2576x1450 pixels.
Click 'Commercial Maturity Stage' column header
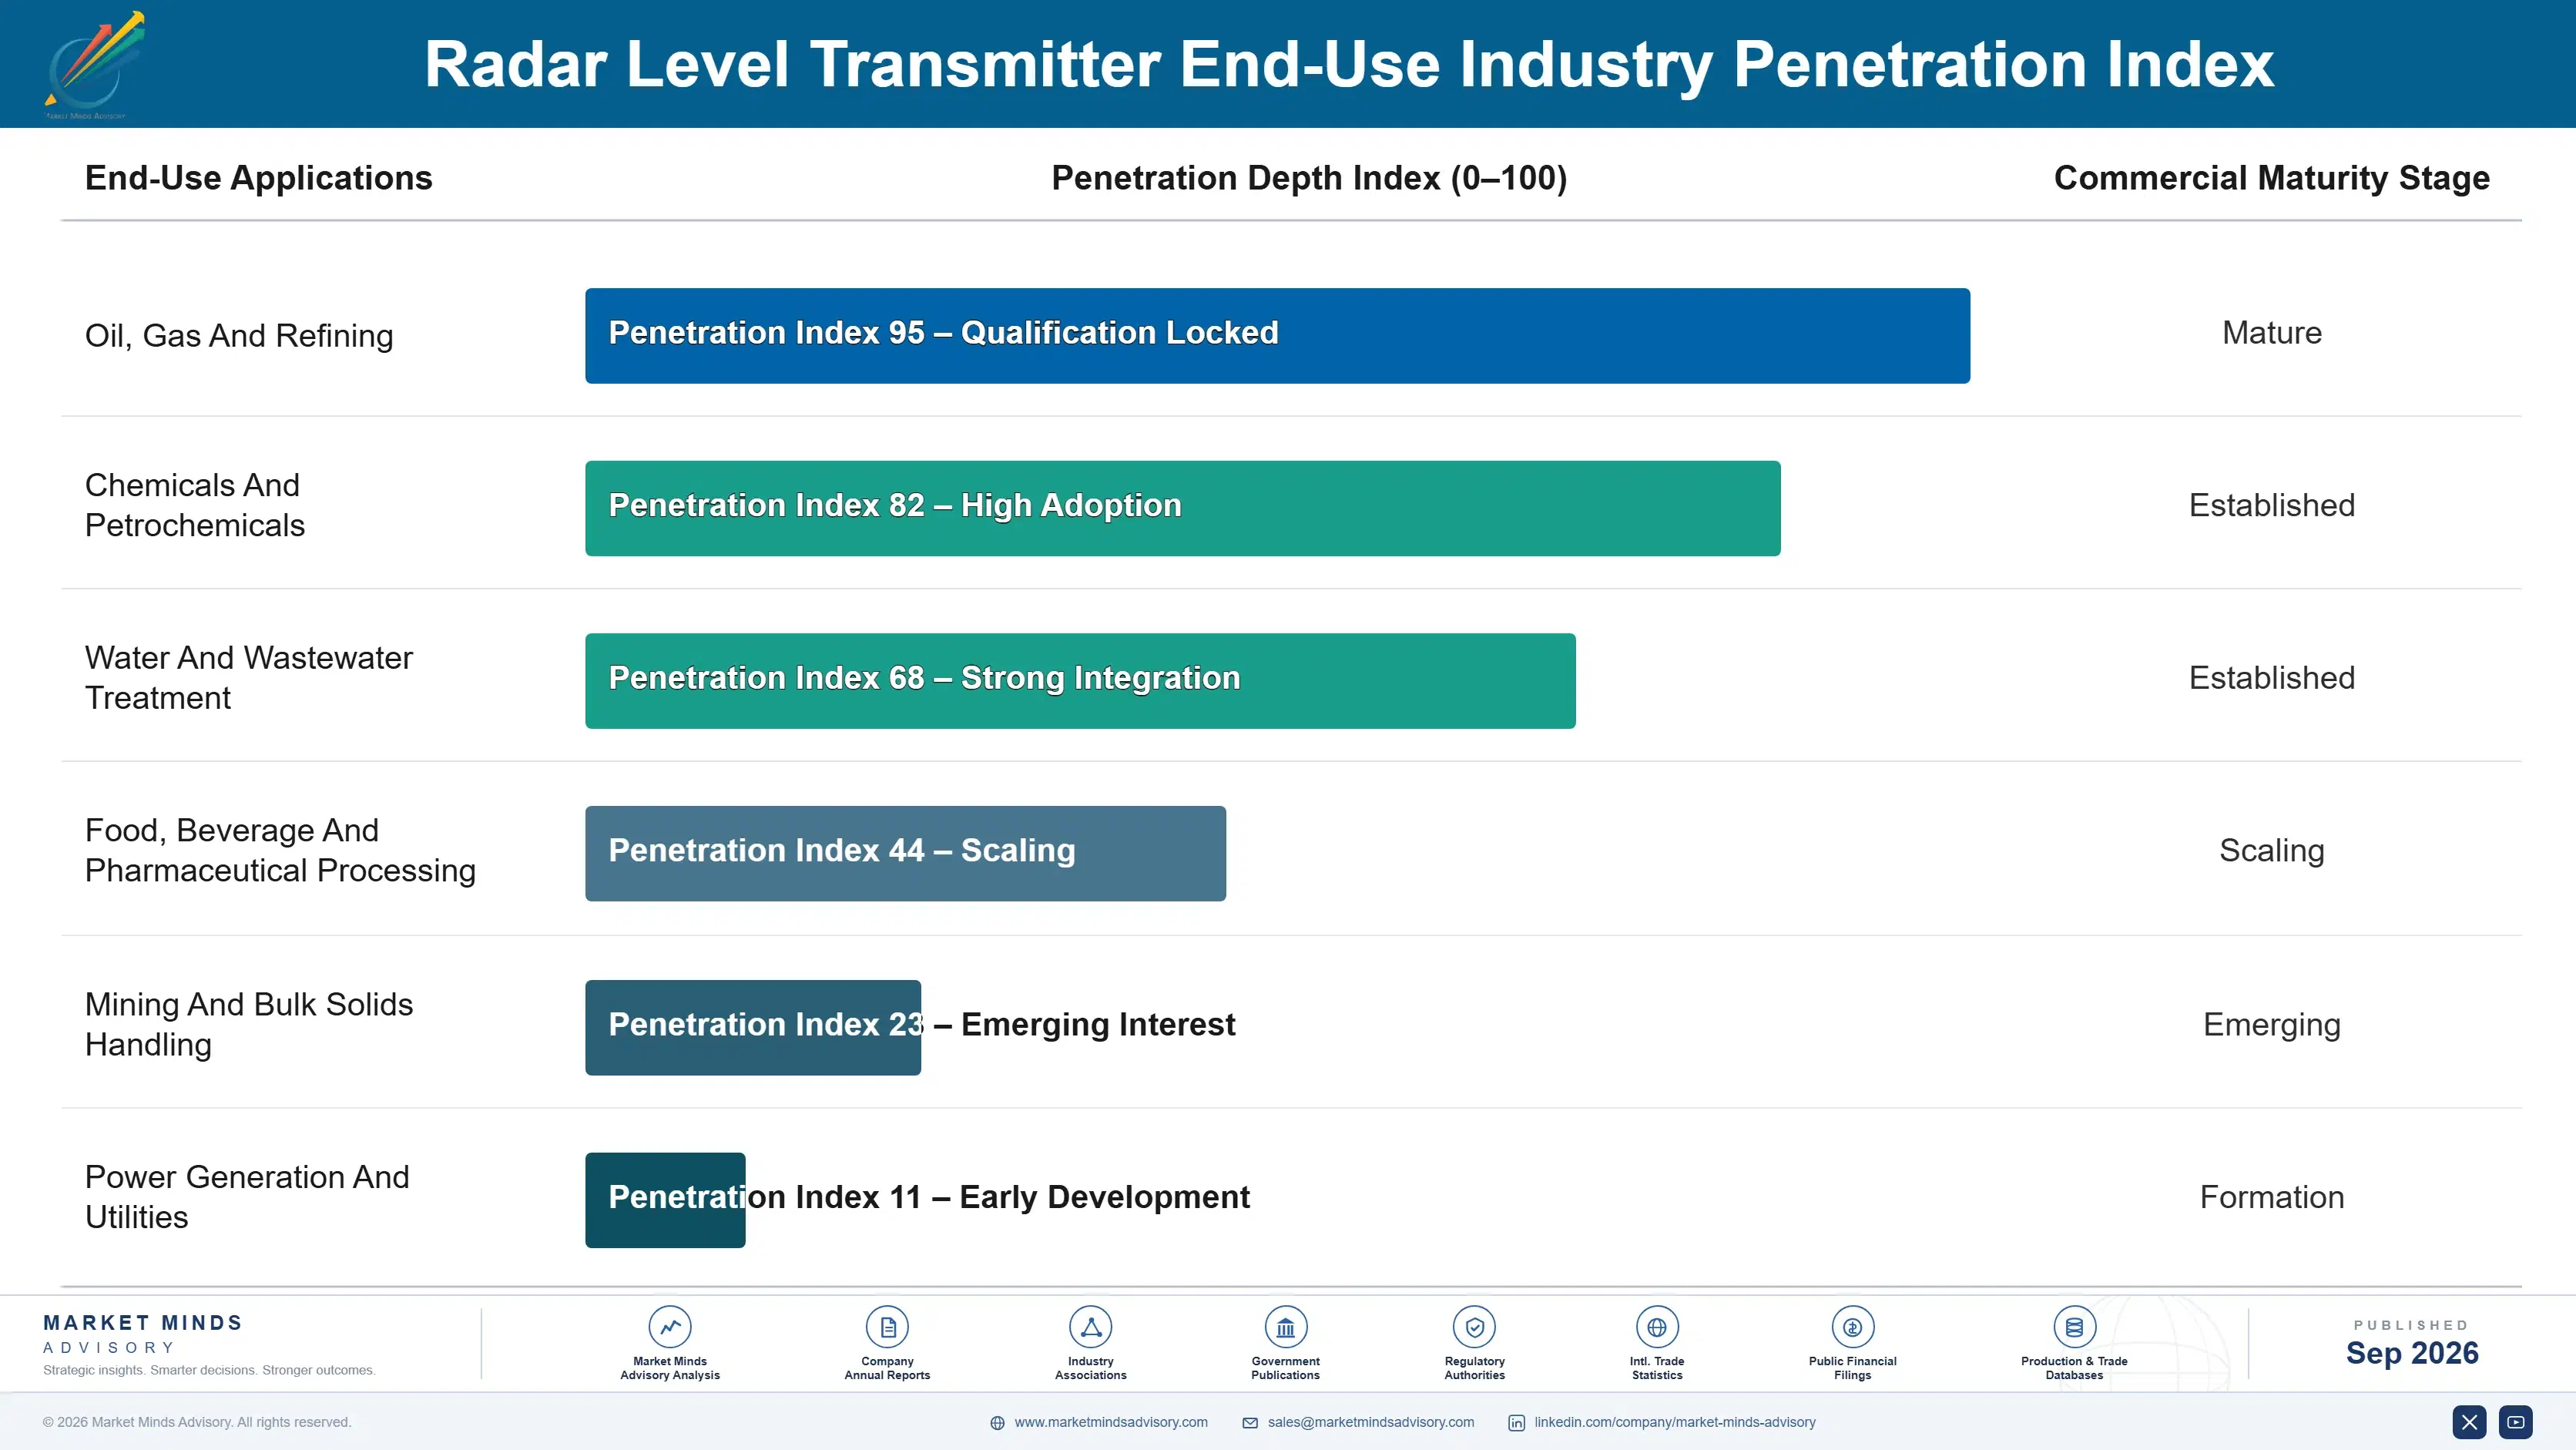tap(2271, 178)
